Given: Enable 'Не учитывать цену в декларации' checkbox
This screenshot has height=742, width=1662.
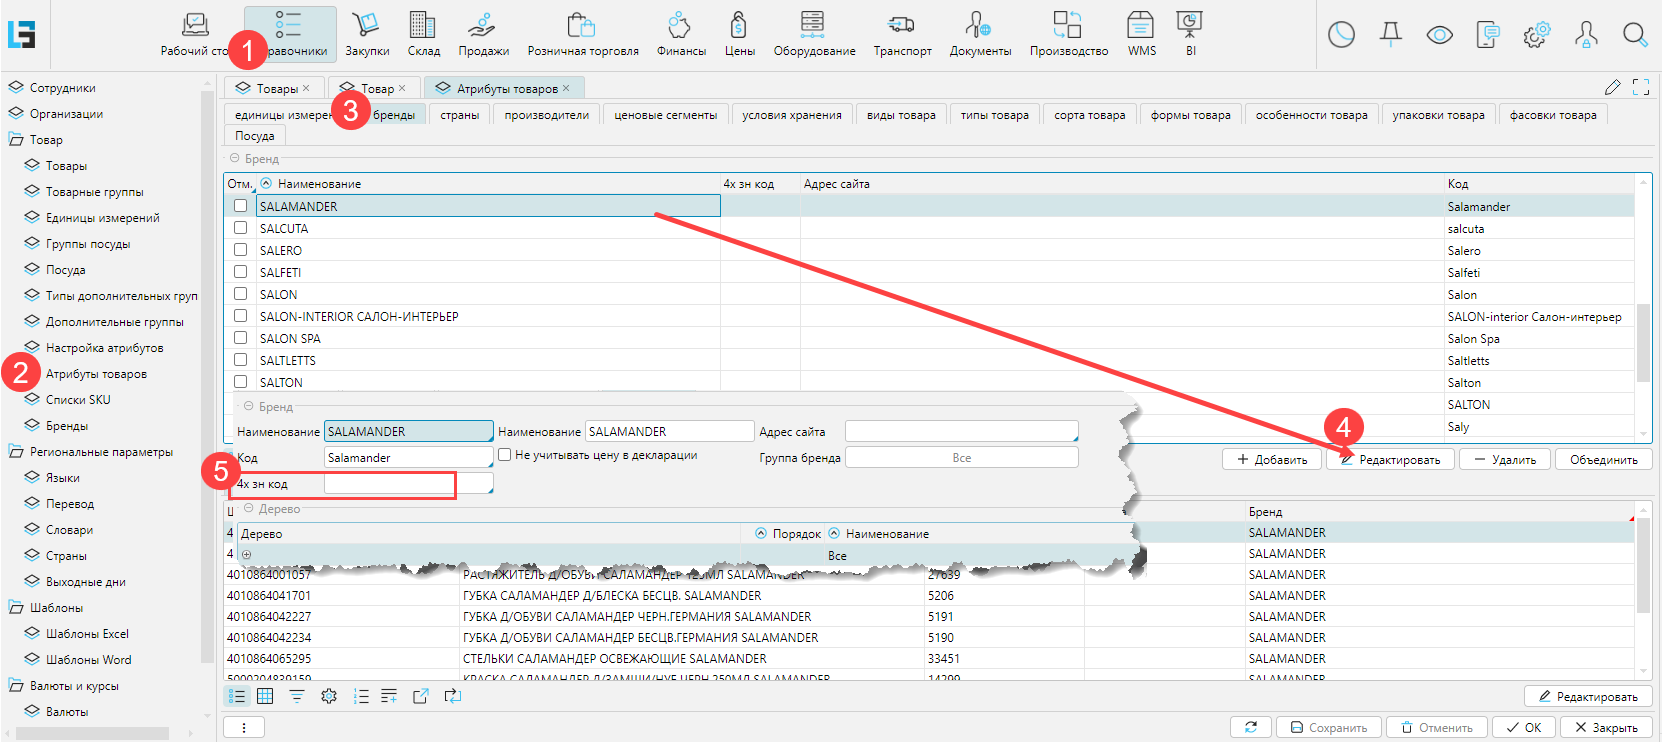Looking at the screenshot, I should 505,455.
